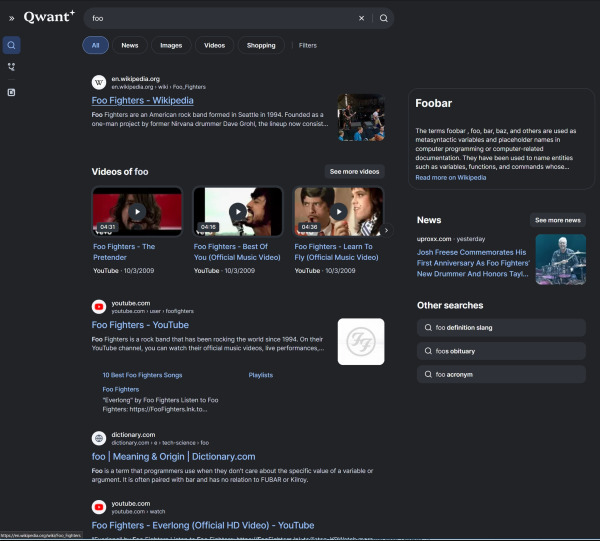
Task: Open Josh Freese Commemorates news headline
Action: [473, 263]
